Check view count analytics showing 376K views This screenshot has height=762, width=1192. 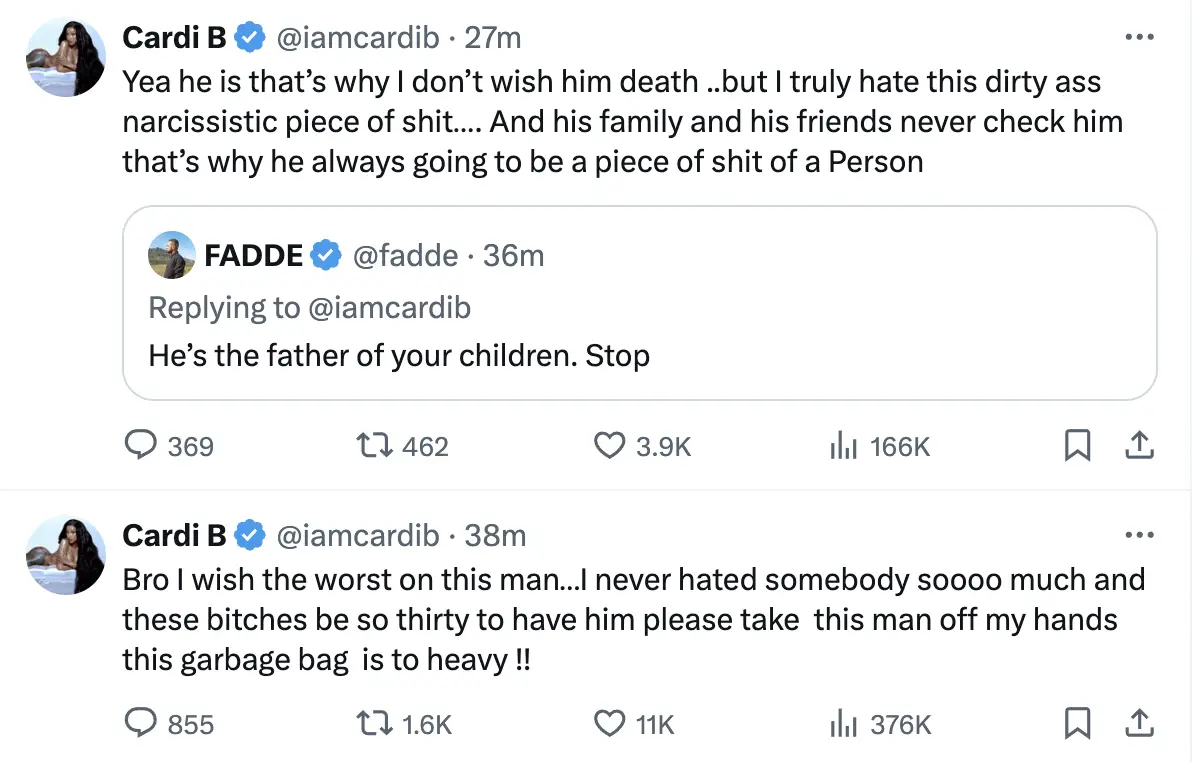pos(845,723)
